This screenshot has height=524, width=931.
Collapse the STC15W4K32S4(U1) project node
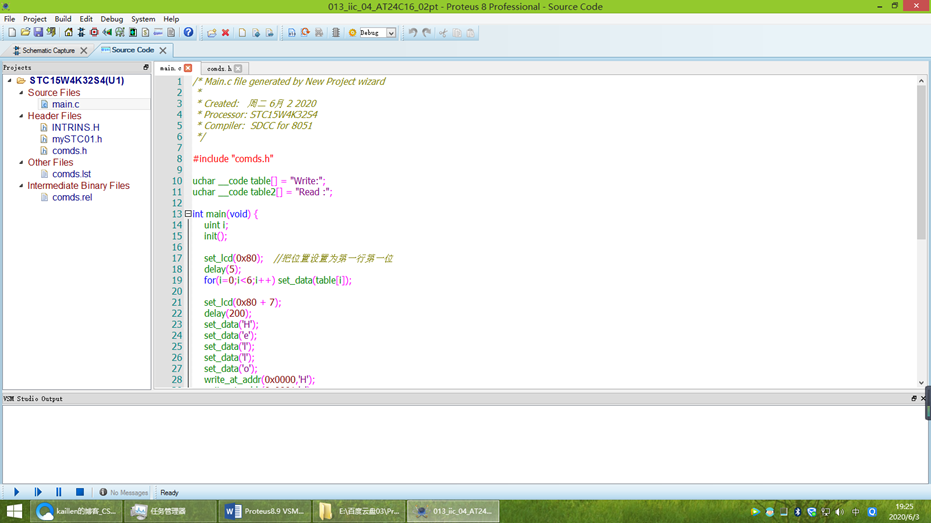pyautogui.click(x=10, y=80)
